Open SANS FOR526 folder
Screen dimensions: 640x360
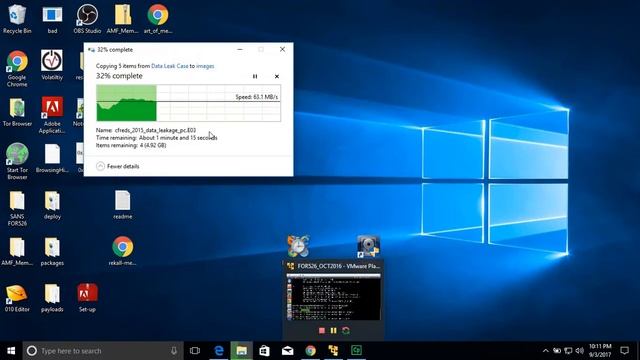17,208
